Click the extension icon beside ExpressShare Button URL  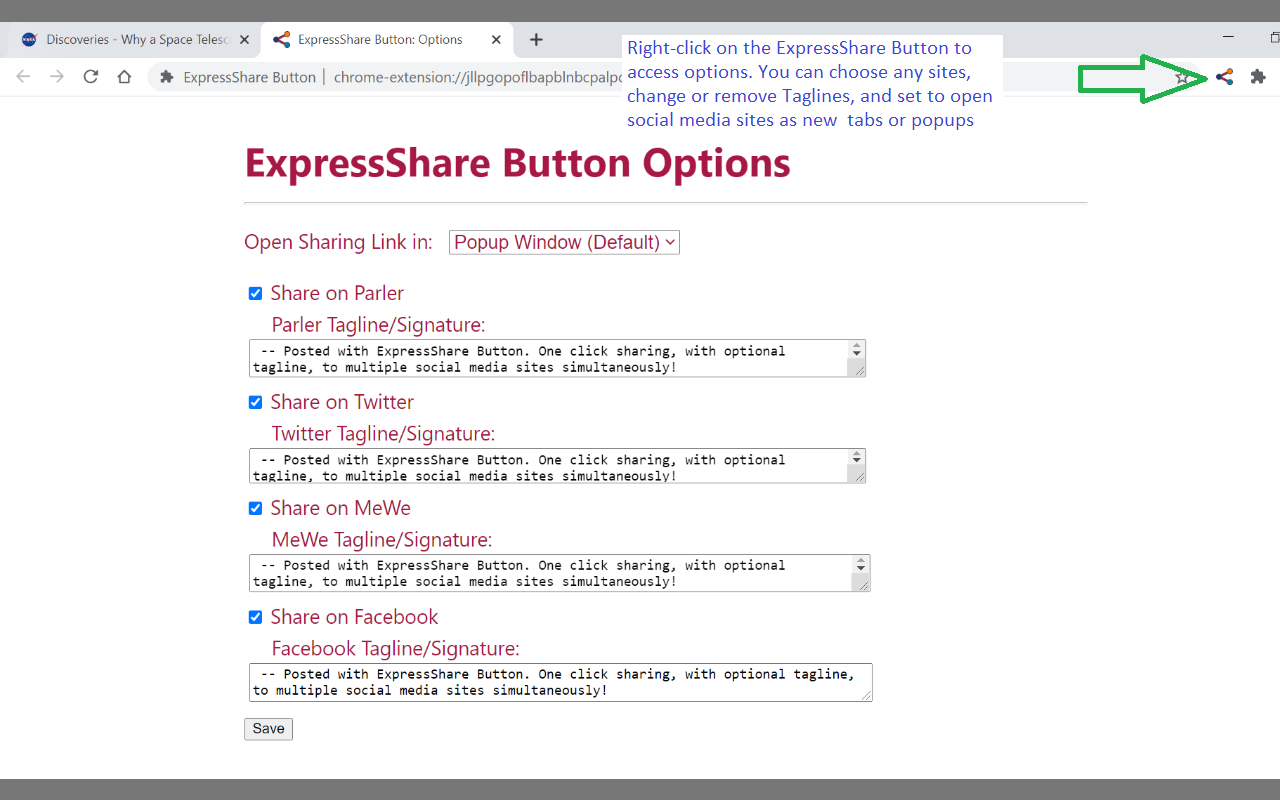pos(165,77)
